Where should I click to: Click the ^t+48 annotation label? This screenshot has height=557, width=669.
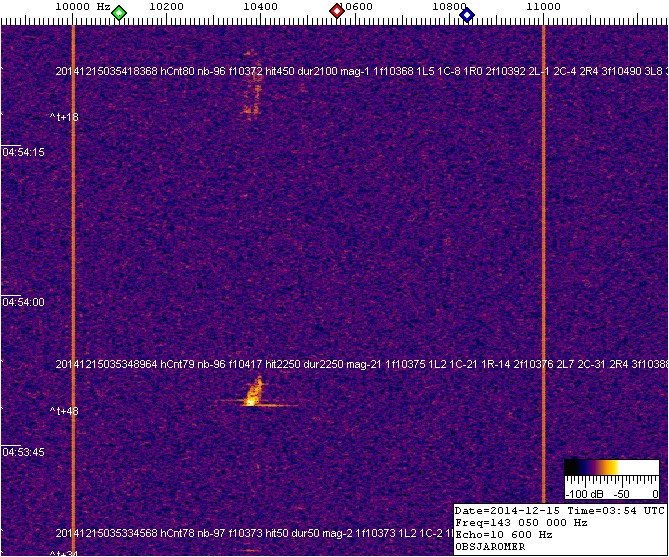point(64,411)
